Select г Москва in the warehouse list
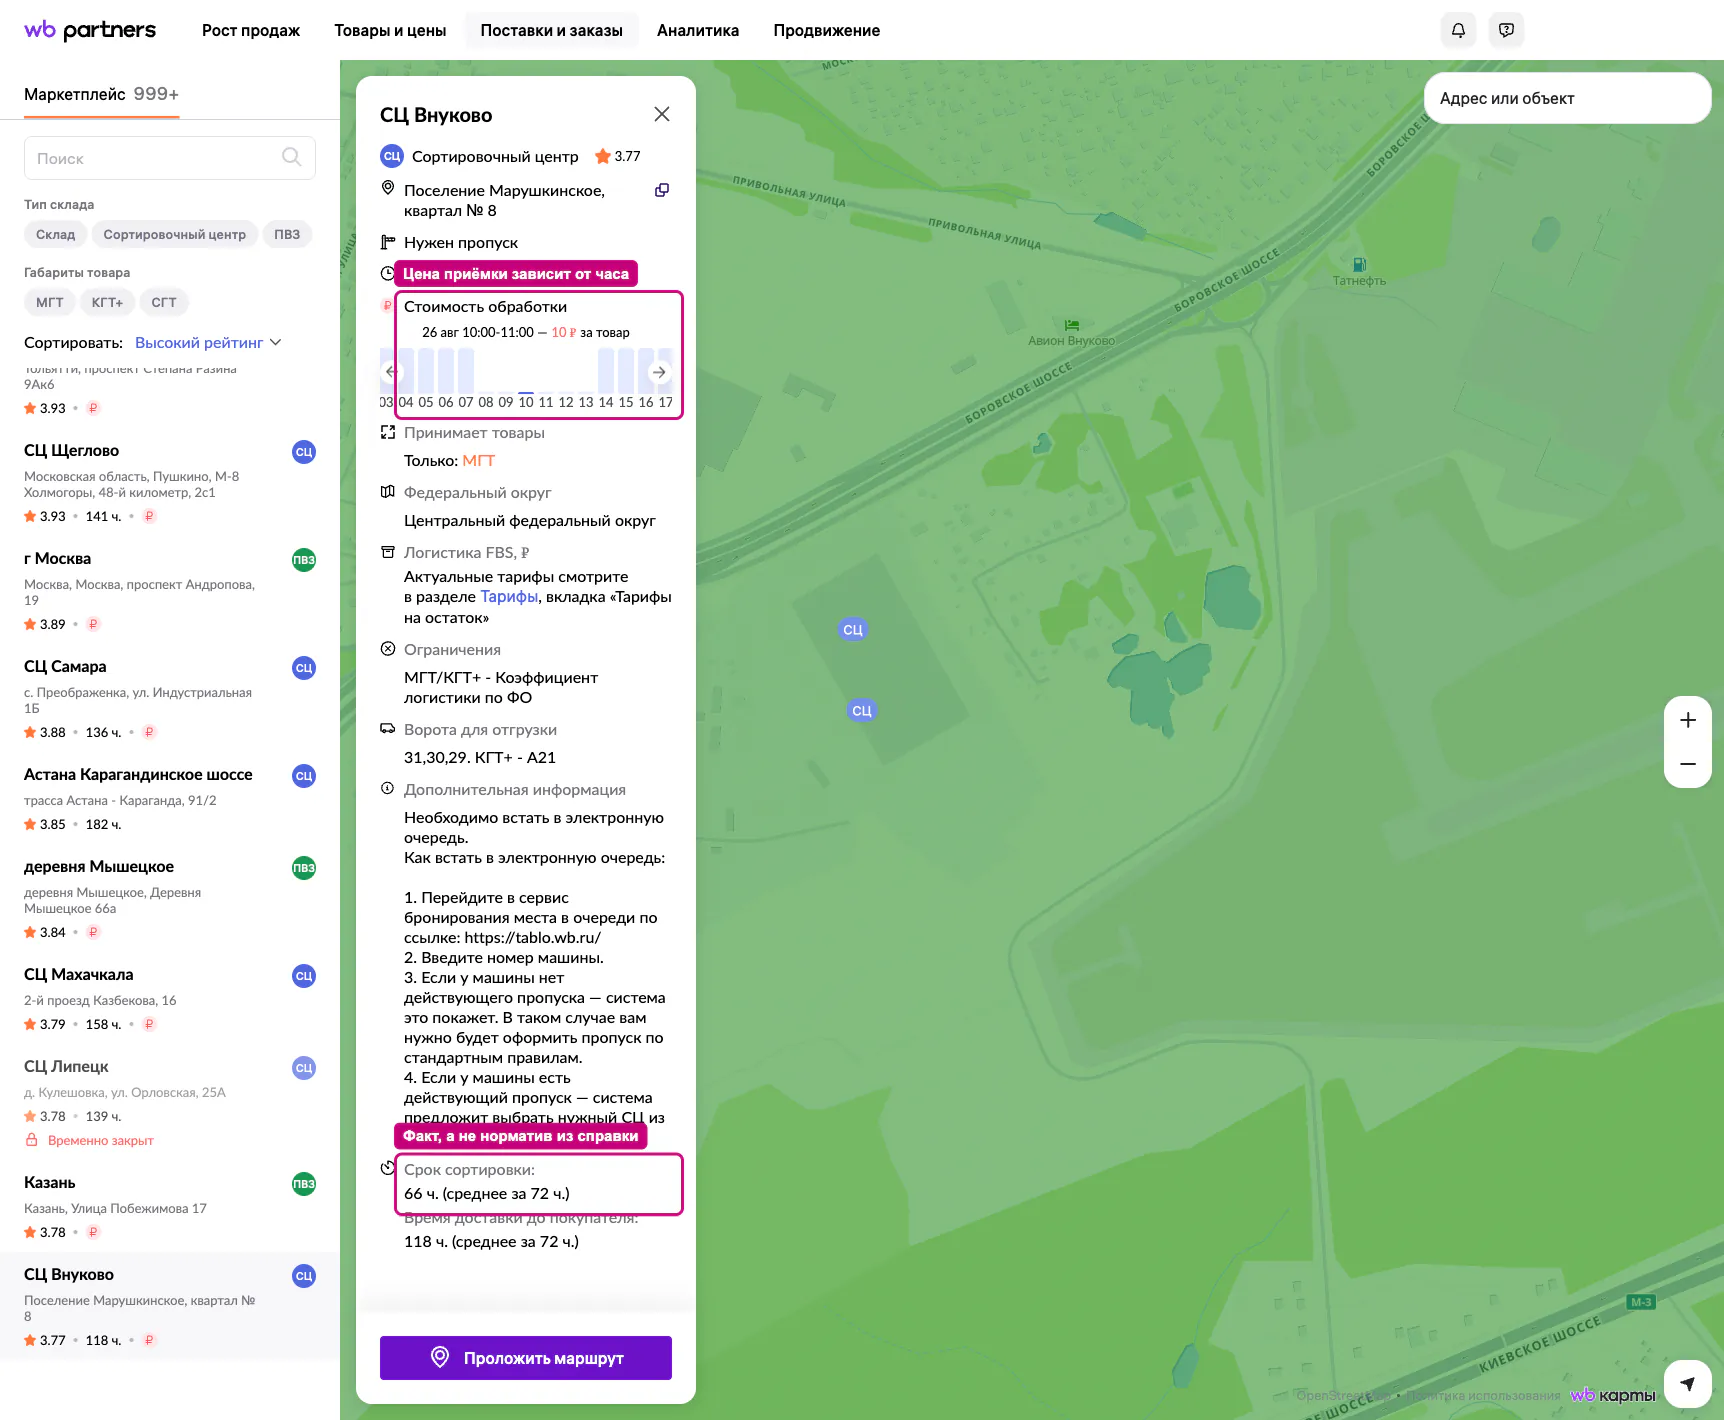1724x1420 pixels. point(170,590)
